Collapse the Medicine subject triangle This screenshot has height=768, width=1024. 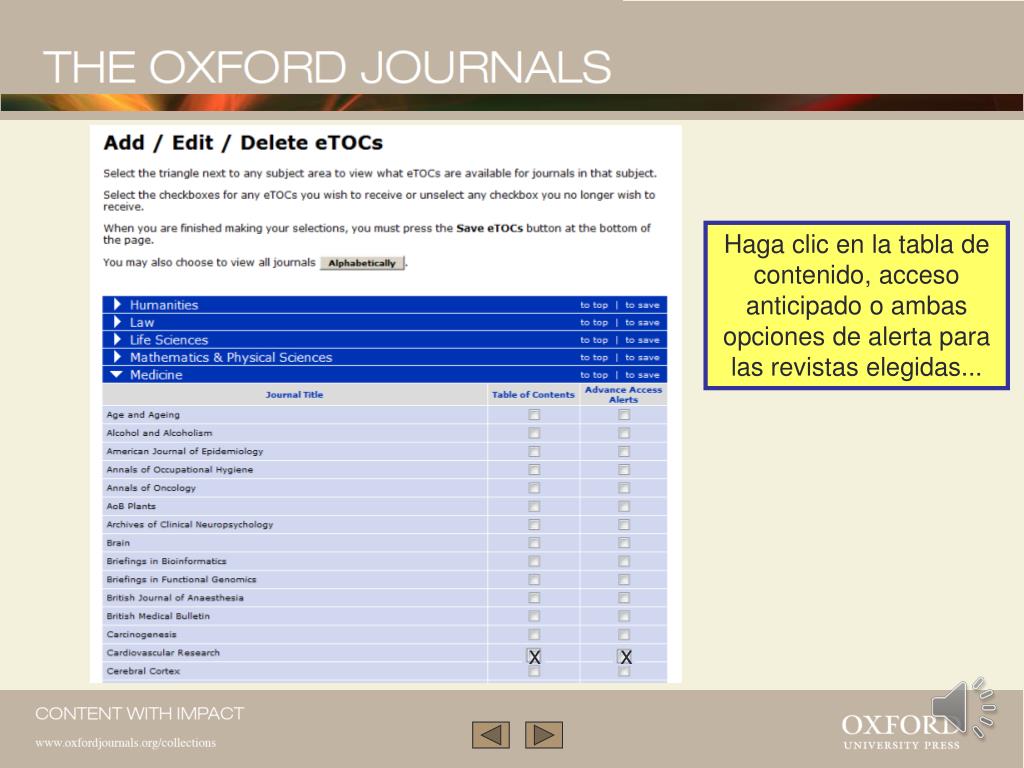pos(117,375)
